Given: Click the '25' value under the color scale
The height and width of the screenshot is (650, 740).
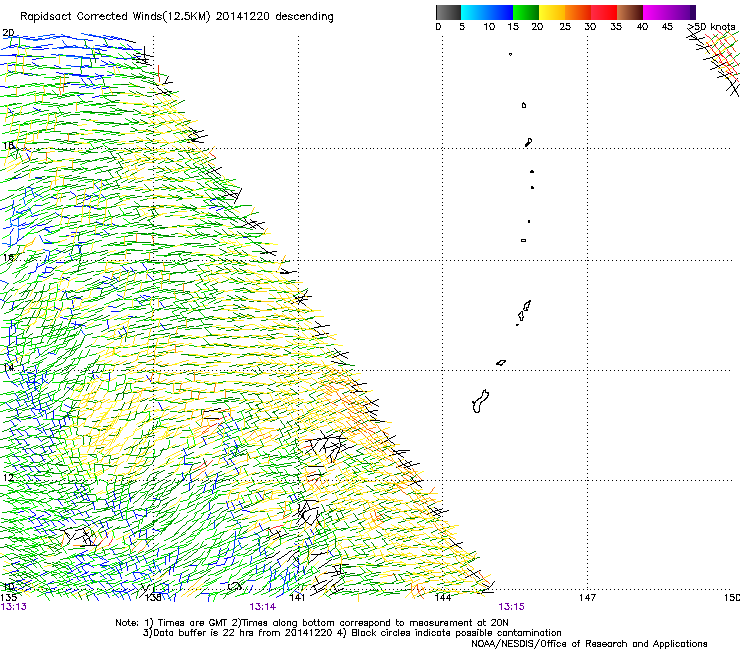Looking at the screenshot, I should [x=565, y=27].
